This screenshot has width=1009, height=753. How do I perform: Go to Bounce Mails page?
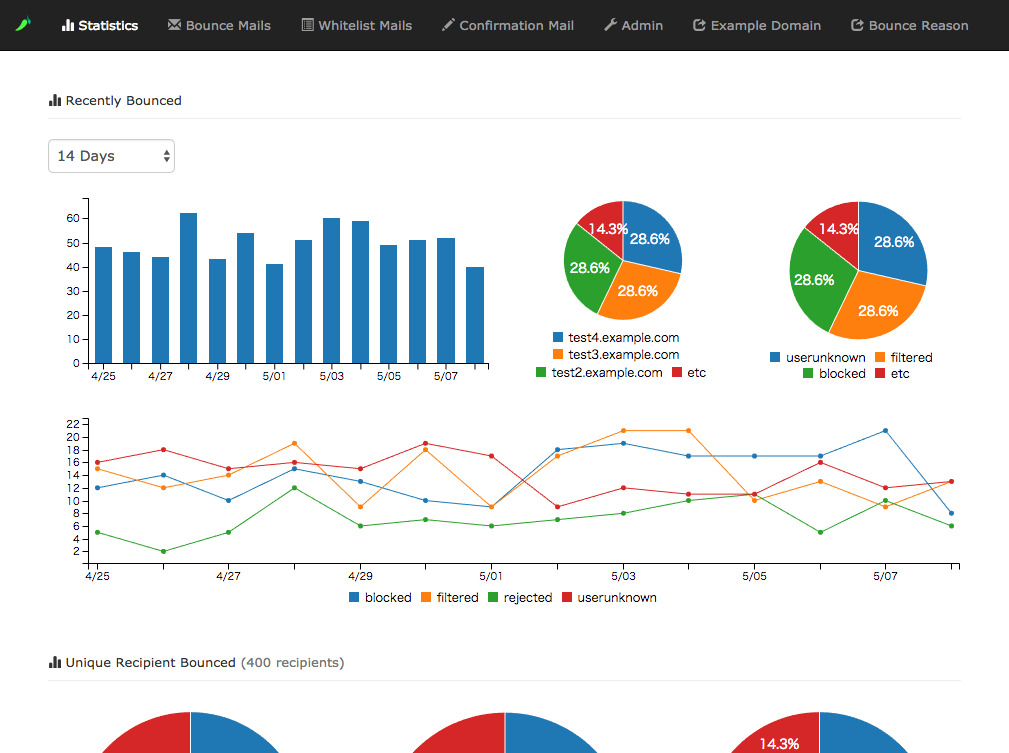[219, 25]
